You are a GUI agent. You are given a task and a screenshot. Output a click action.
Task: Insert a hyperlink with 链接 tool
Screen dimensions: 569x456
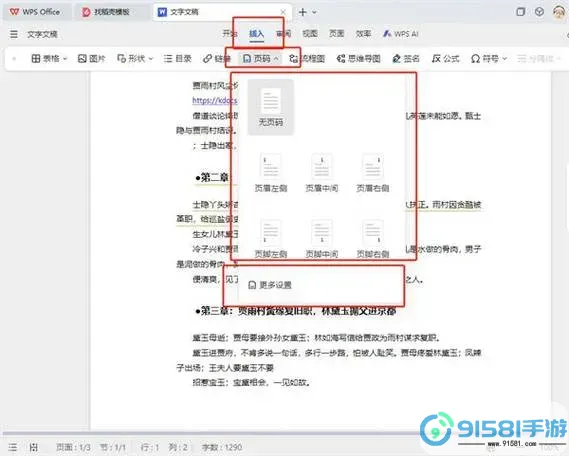[217, 58]
